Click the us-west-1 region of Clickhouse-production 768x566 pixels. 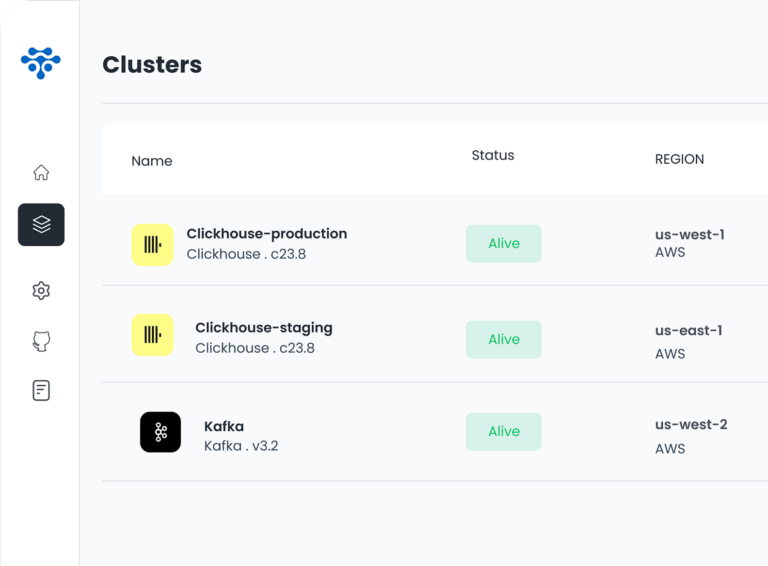(690, 235)
